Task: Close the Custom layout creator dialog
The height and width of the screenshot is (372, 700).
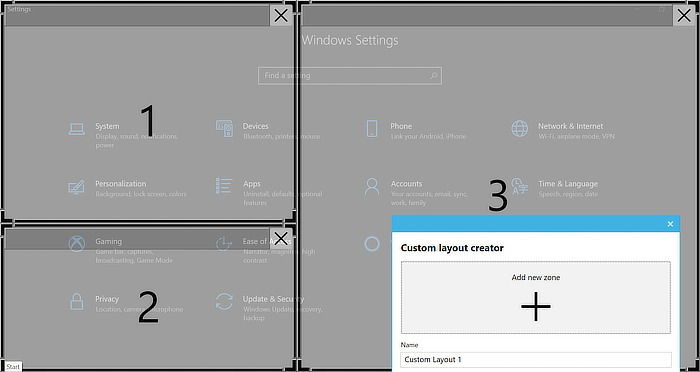Action: point(670,224)
